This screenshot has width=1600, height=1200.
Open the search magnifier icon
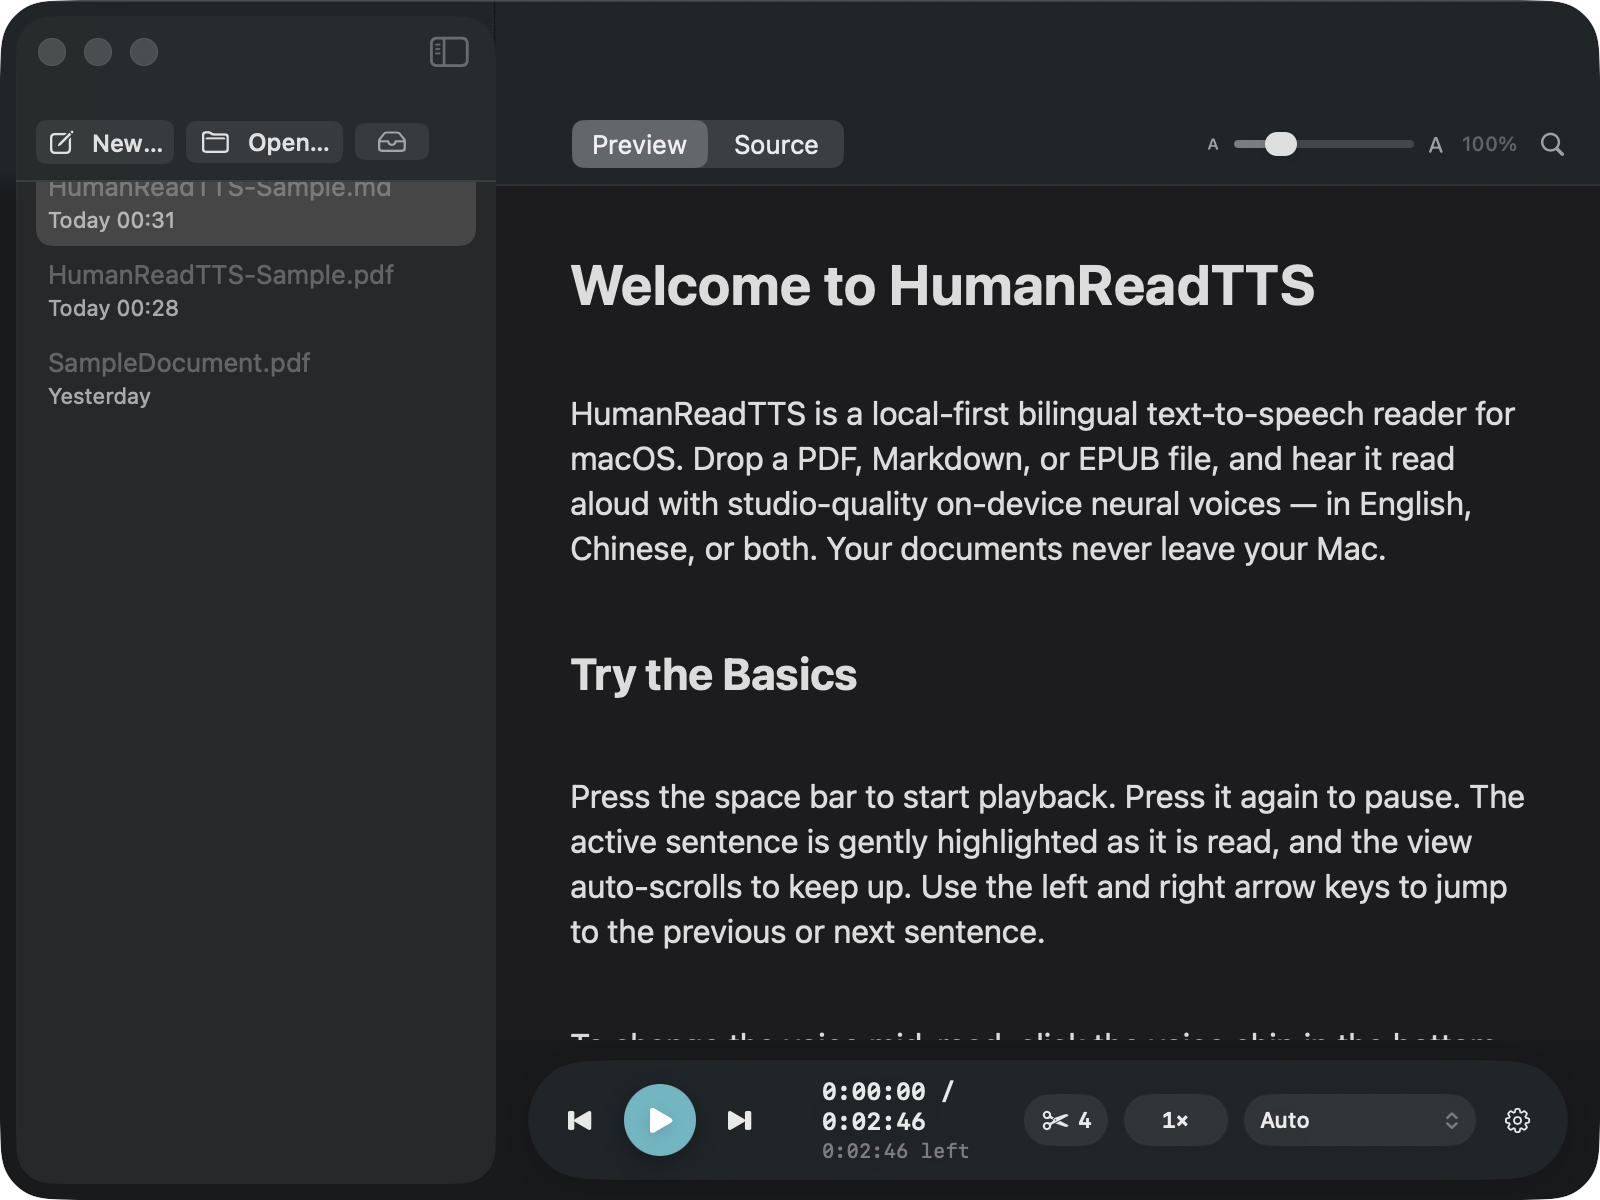click(x=1552, y=144)
